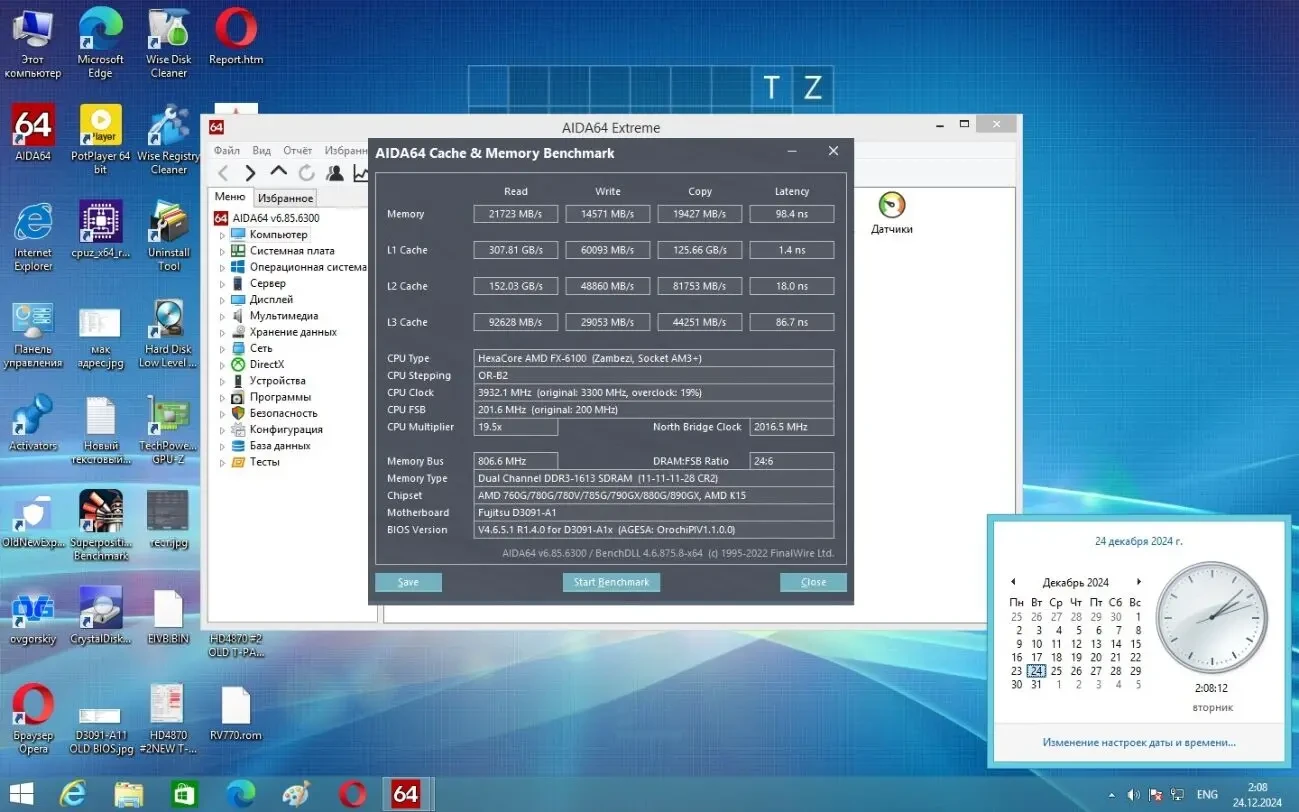The image size is (1299, 812).
Task: Open the date and time settings link
Action: coord(1139,742)
